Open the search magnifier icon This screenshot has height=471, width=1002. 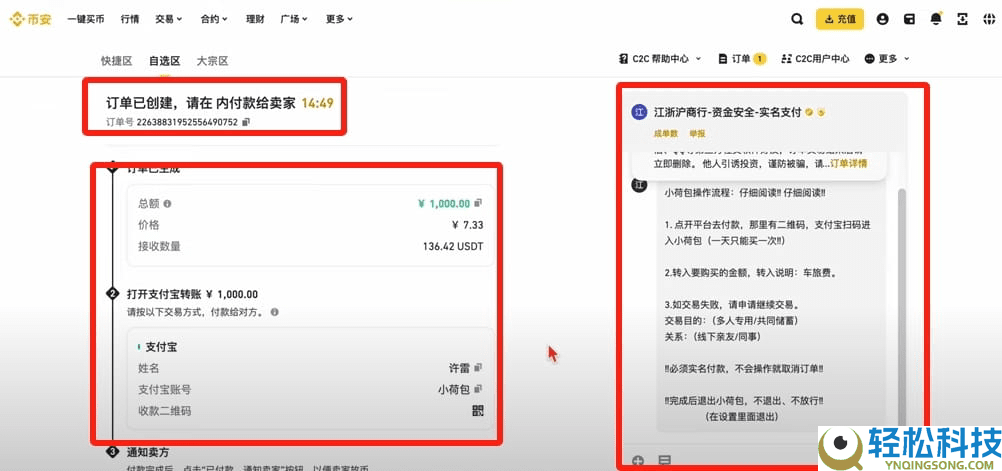tap(797, 19)
